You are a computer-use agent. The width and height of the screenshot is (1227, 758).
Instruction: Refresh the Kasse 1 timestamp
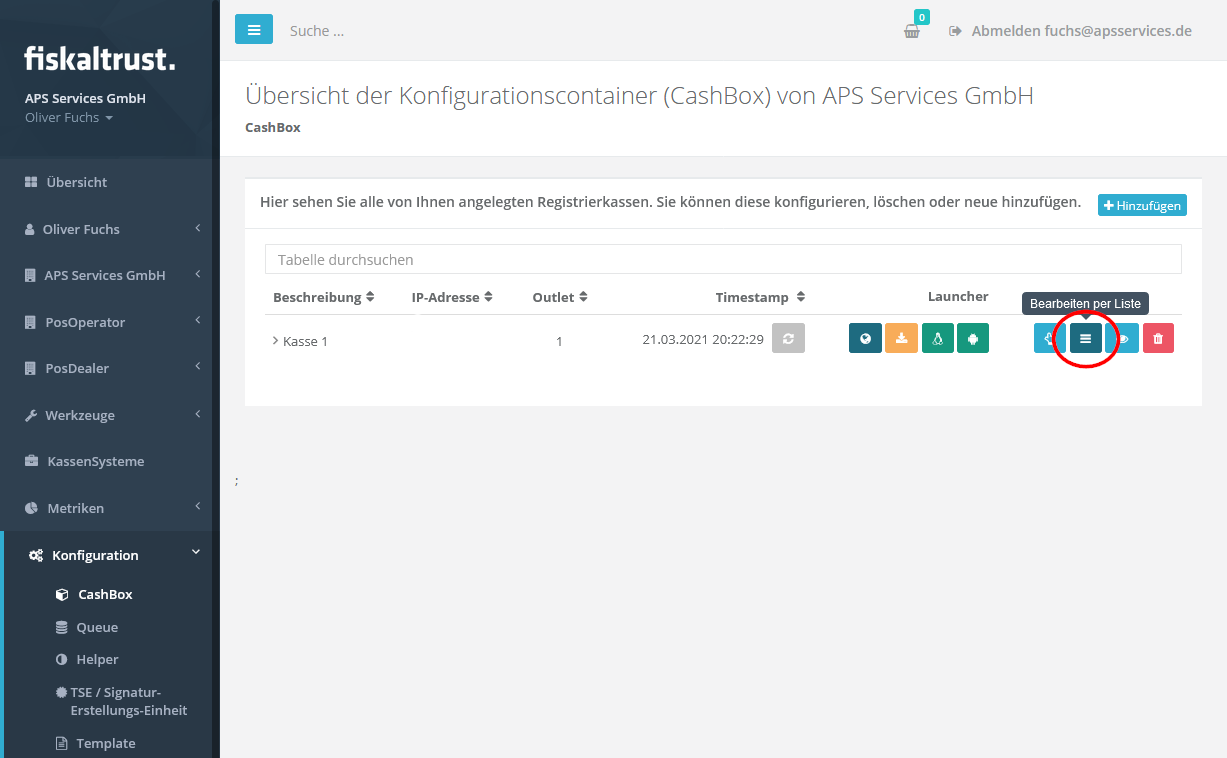788,339
